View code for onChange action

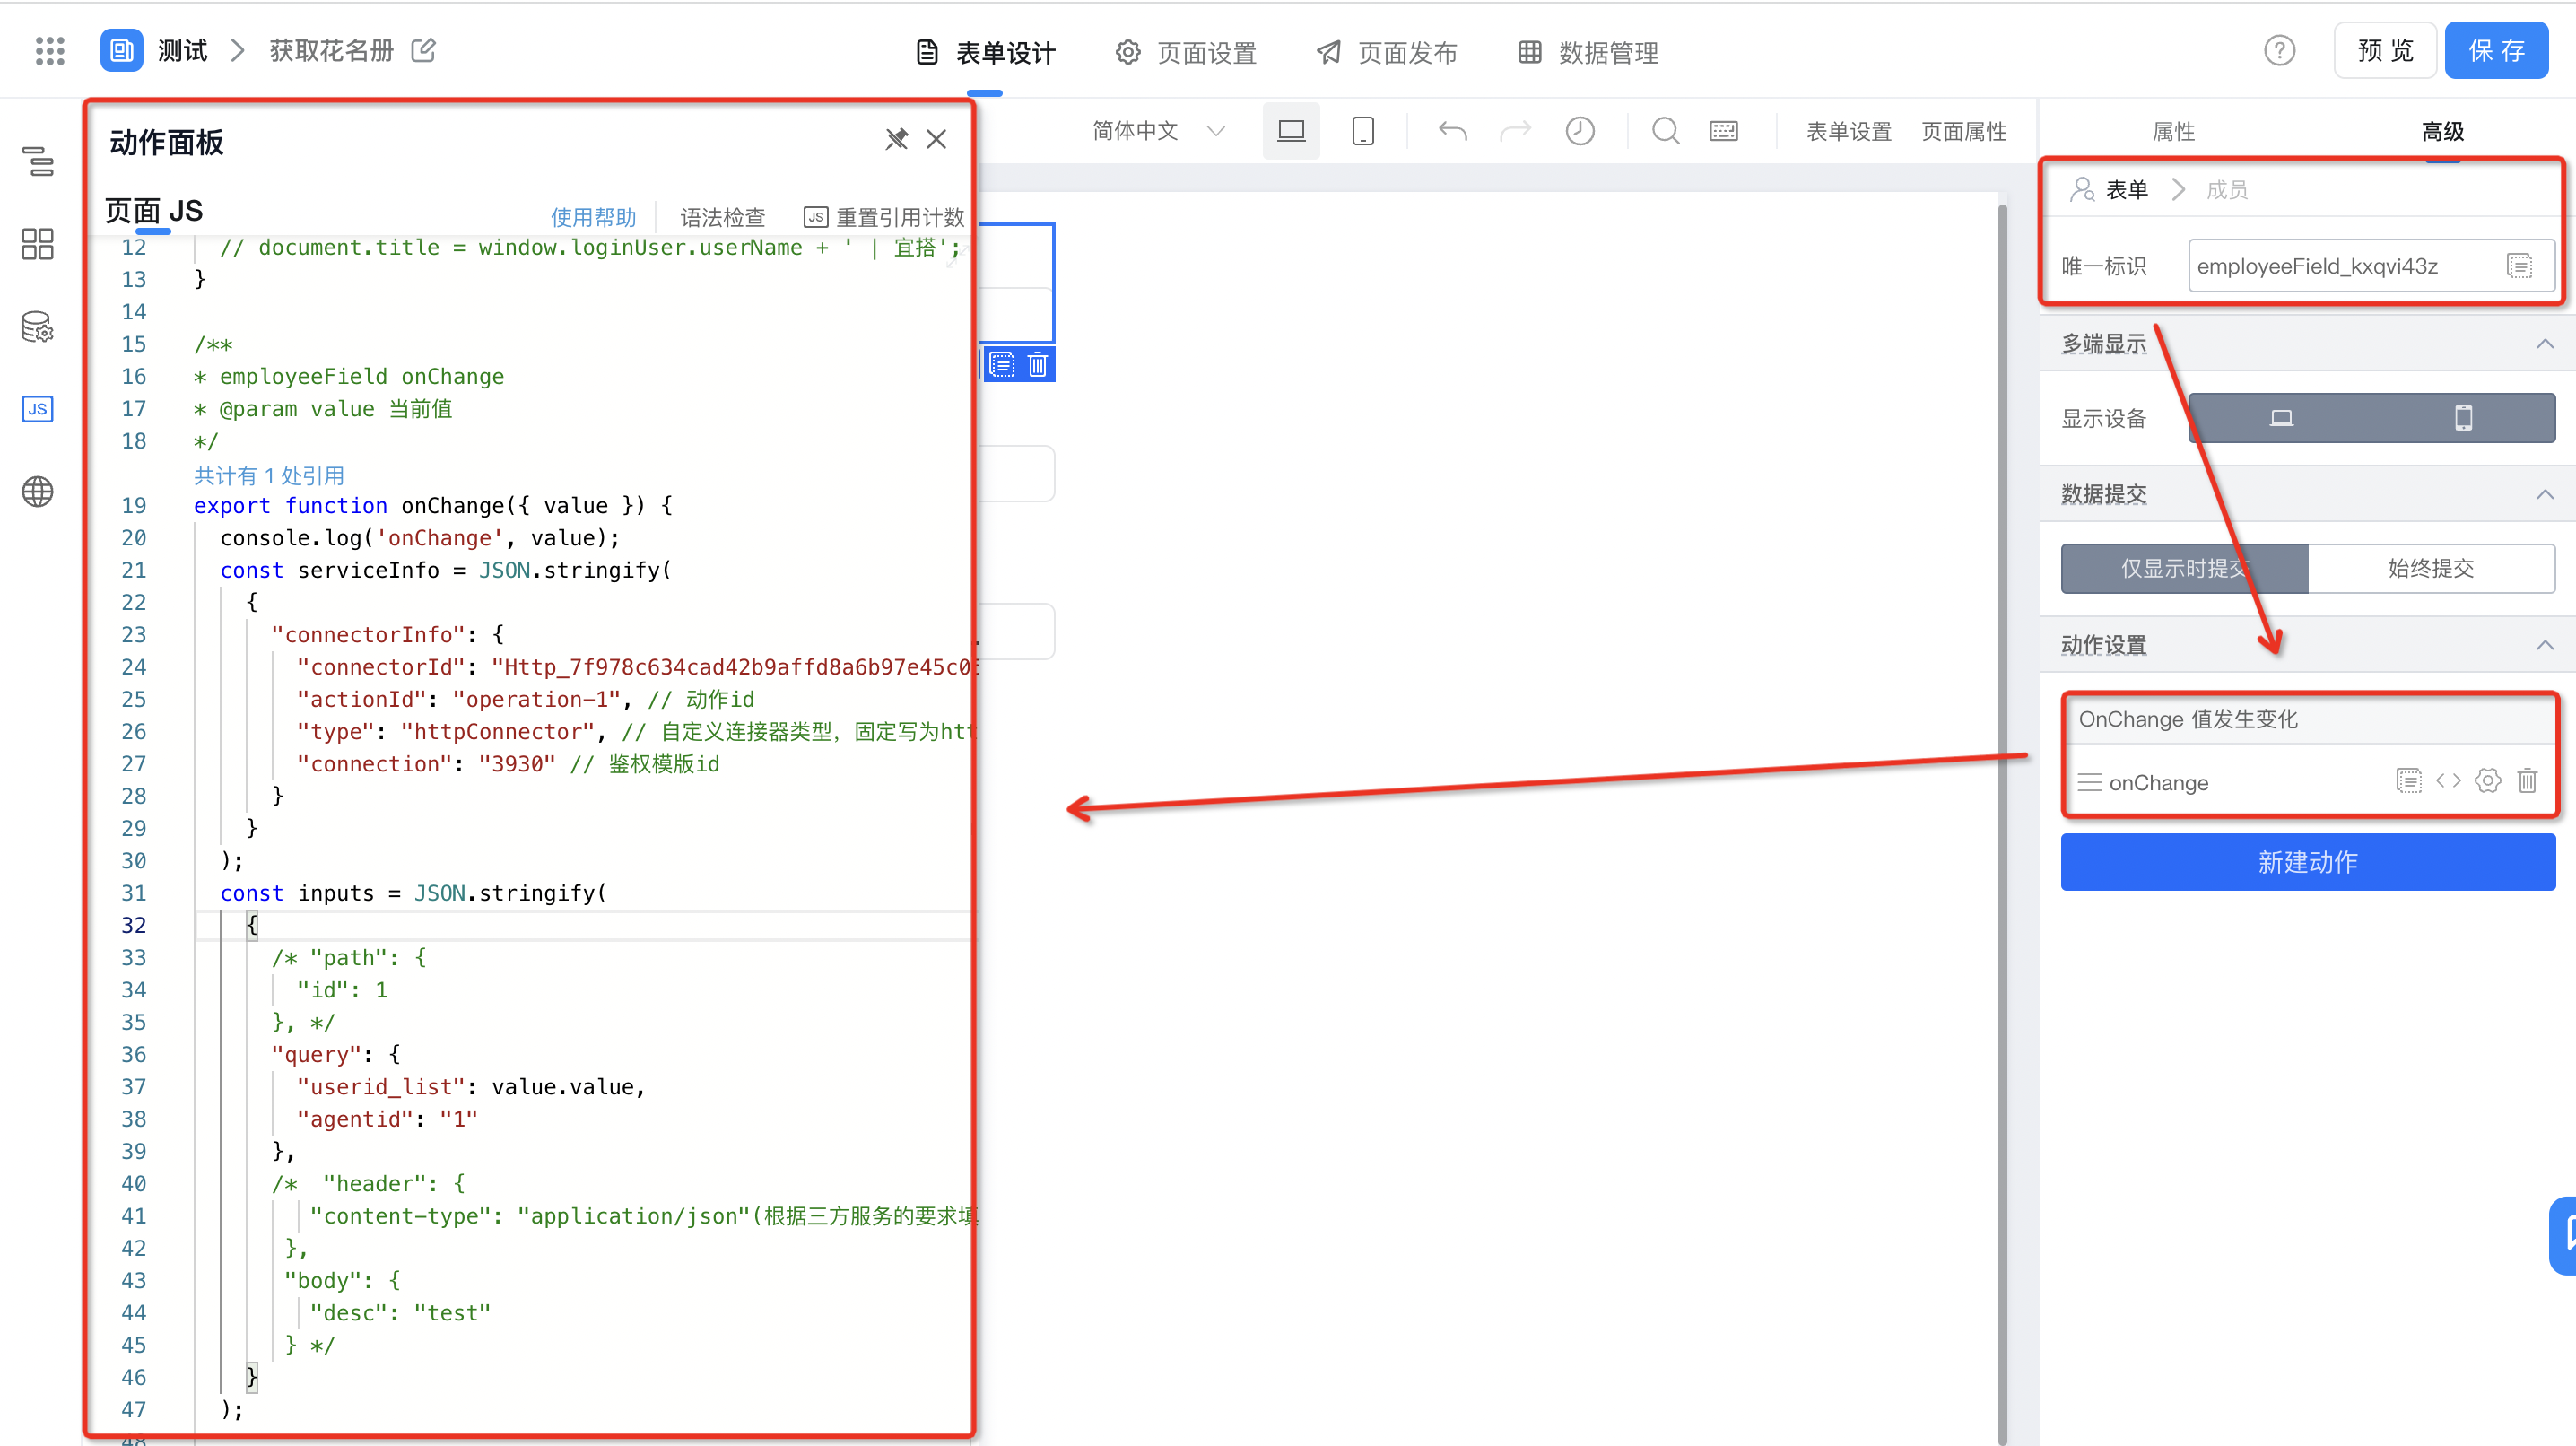coord(2449,781)
